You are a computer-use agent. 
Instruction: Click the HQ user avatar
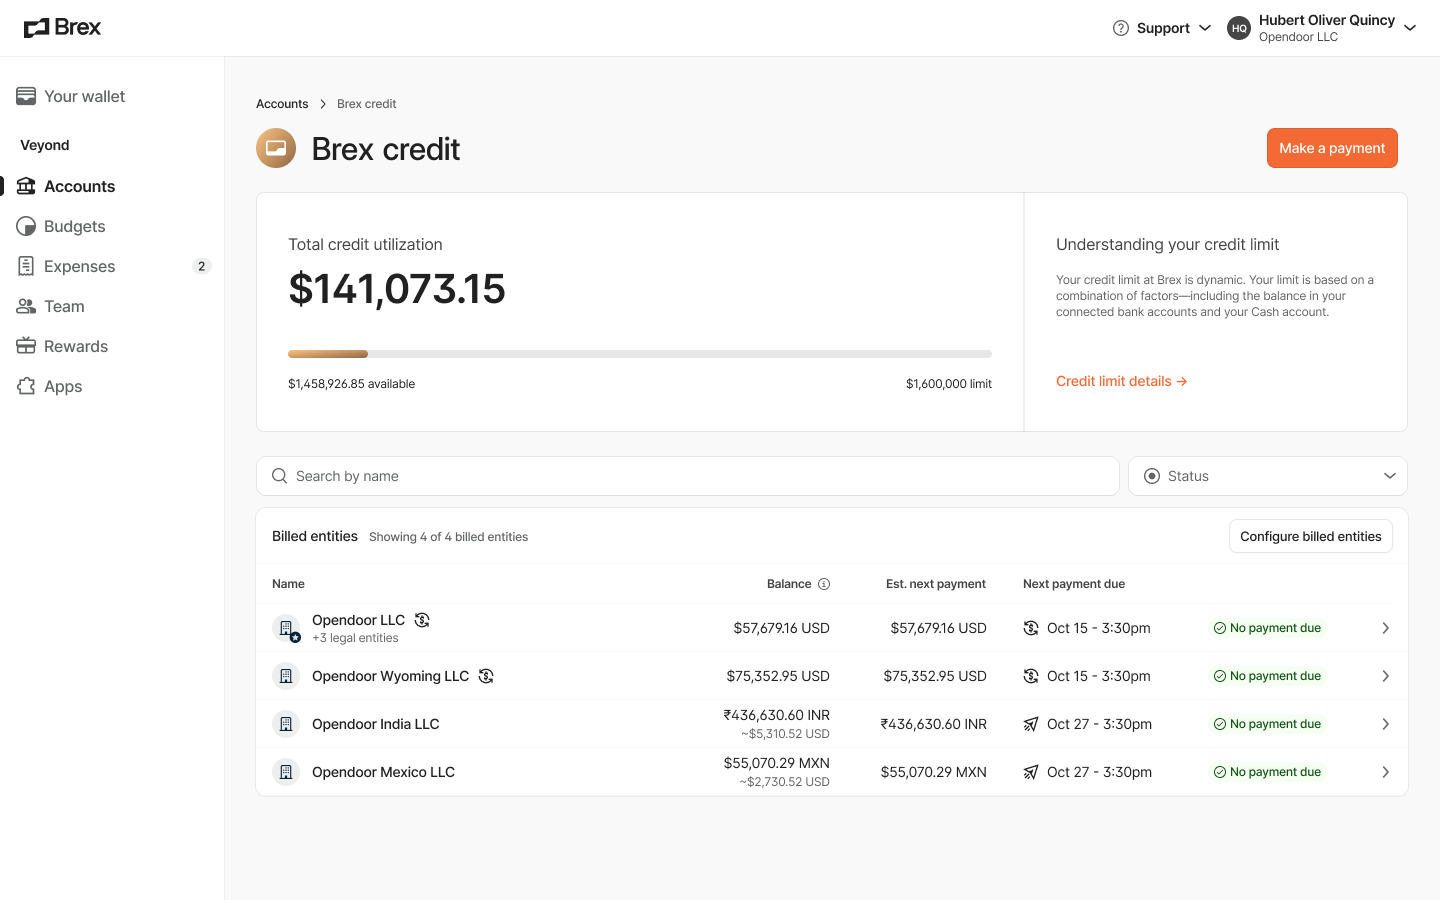point(1239,28)
